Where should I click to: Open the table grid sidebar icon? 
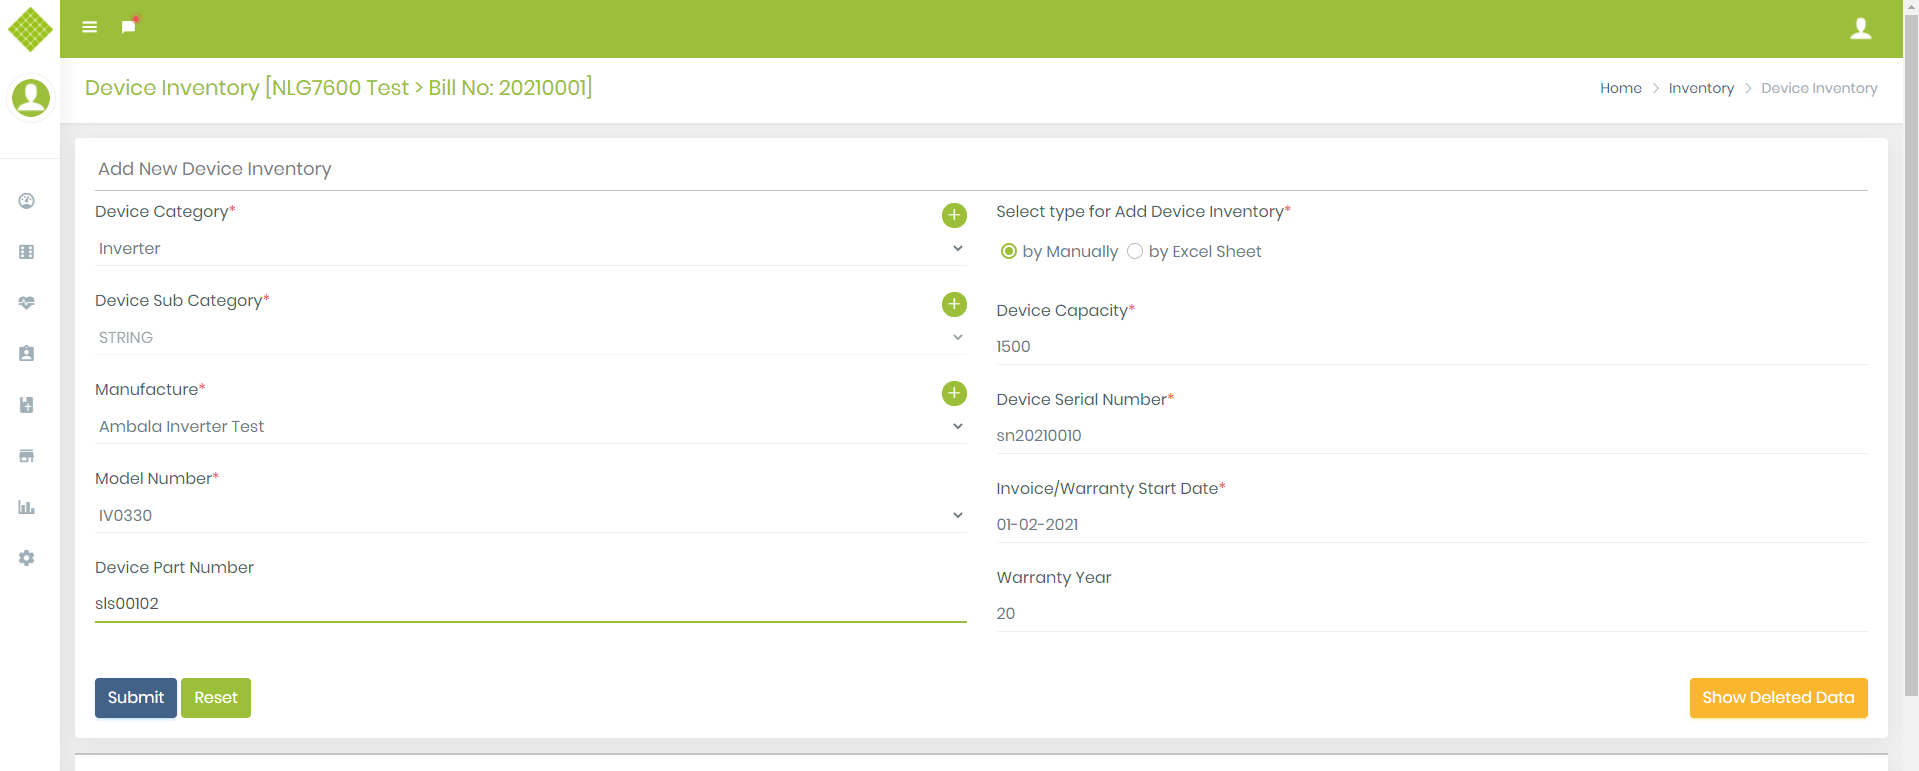pyautogui.click(x=27, y=252)
